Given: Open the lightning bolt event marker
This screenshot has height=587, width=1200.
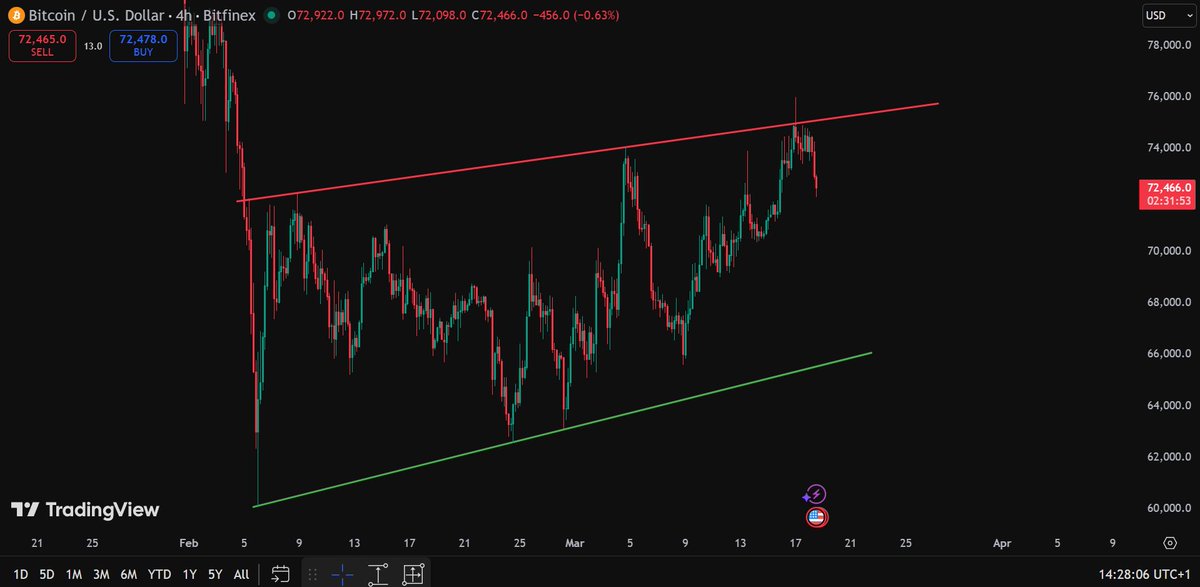Looking at the screenshot, I should coord(816,494).
